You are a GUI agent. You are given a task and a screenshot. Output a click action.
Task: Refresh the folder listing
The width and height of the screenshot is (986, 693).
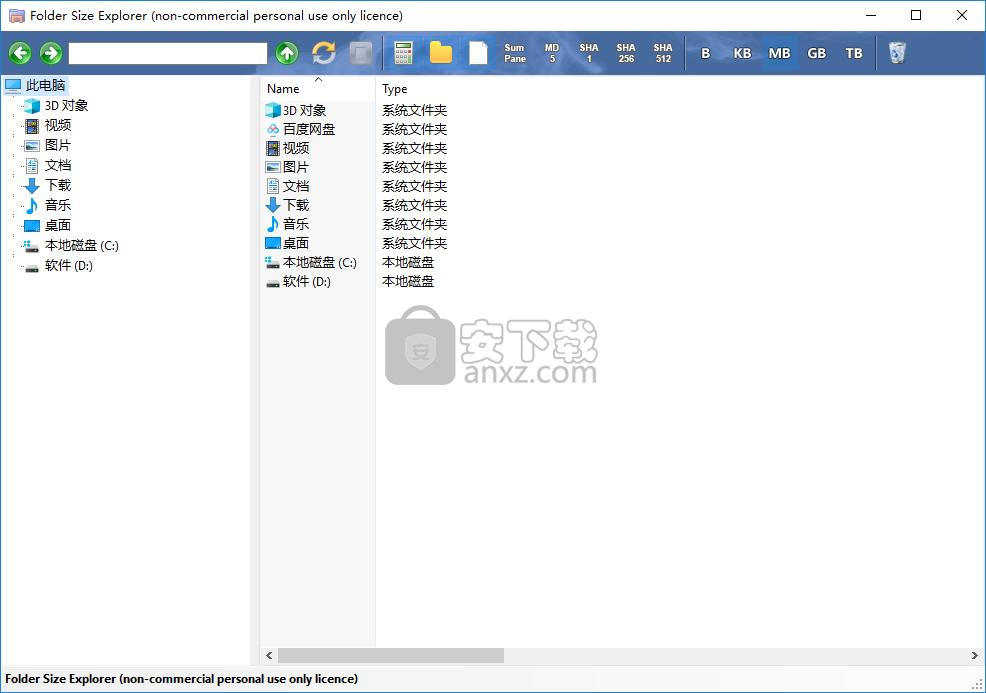click(324, 53)
